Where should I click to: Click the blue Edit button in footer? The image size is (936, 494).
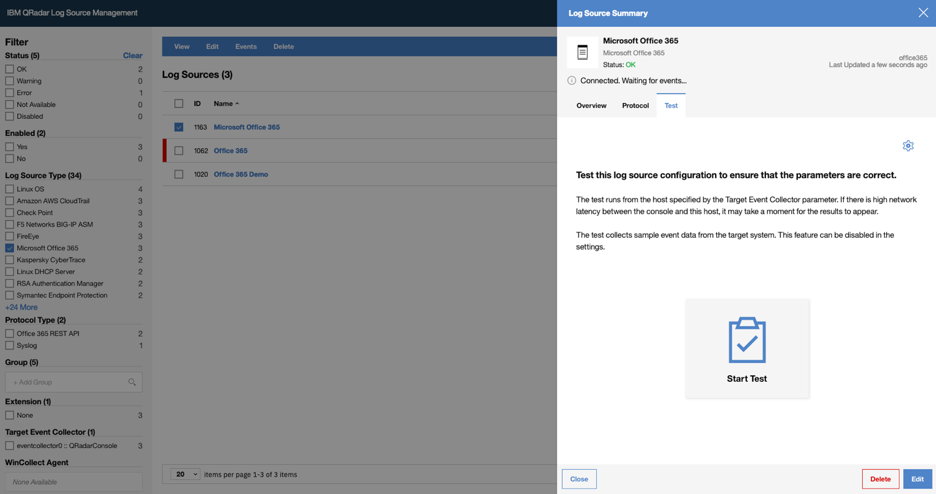[917, 479]
